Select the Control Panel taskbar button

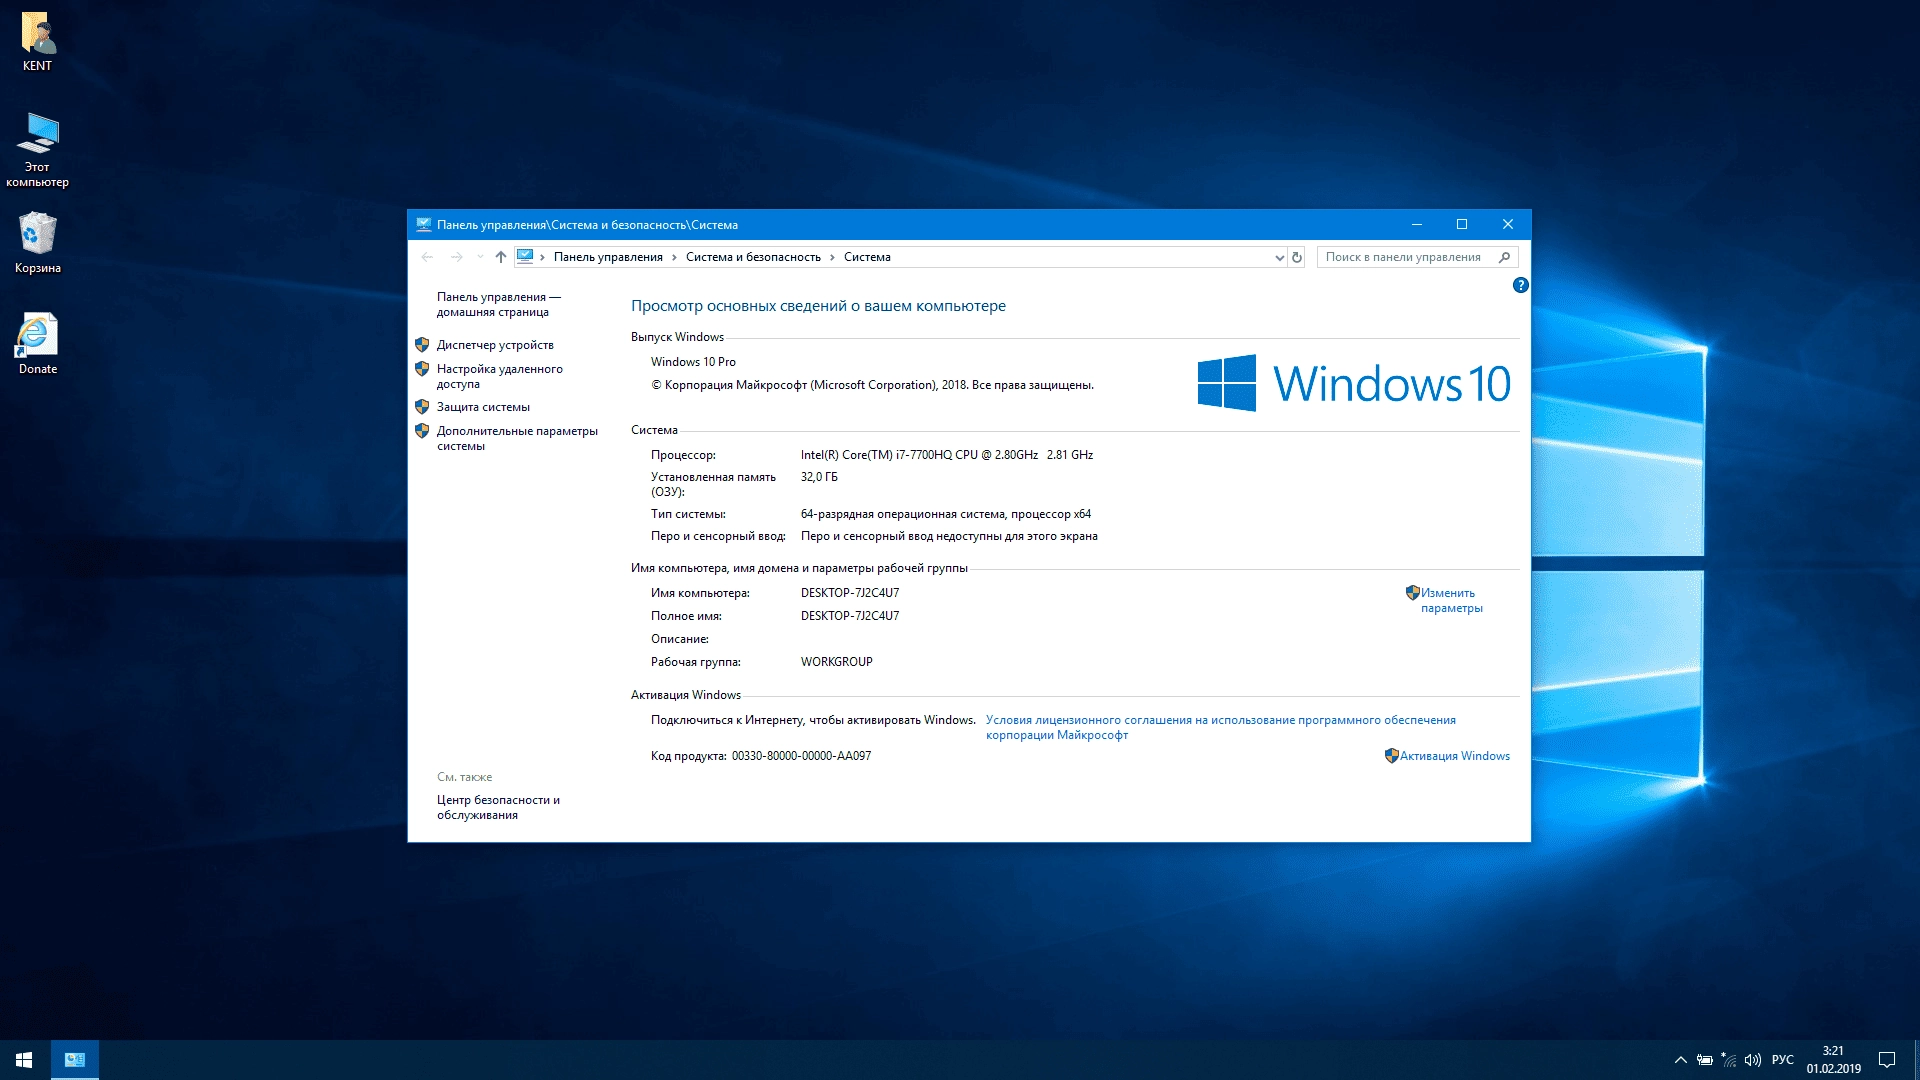(75, 1060)
